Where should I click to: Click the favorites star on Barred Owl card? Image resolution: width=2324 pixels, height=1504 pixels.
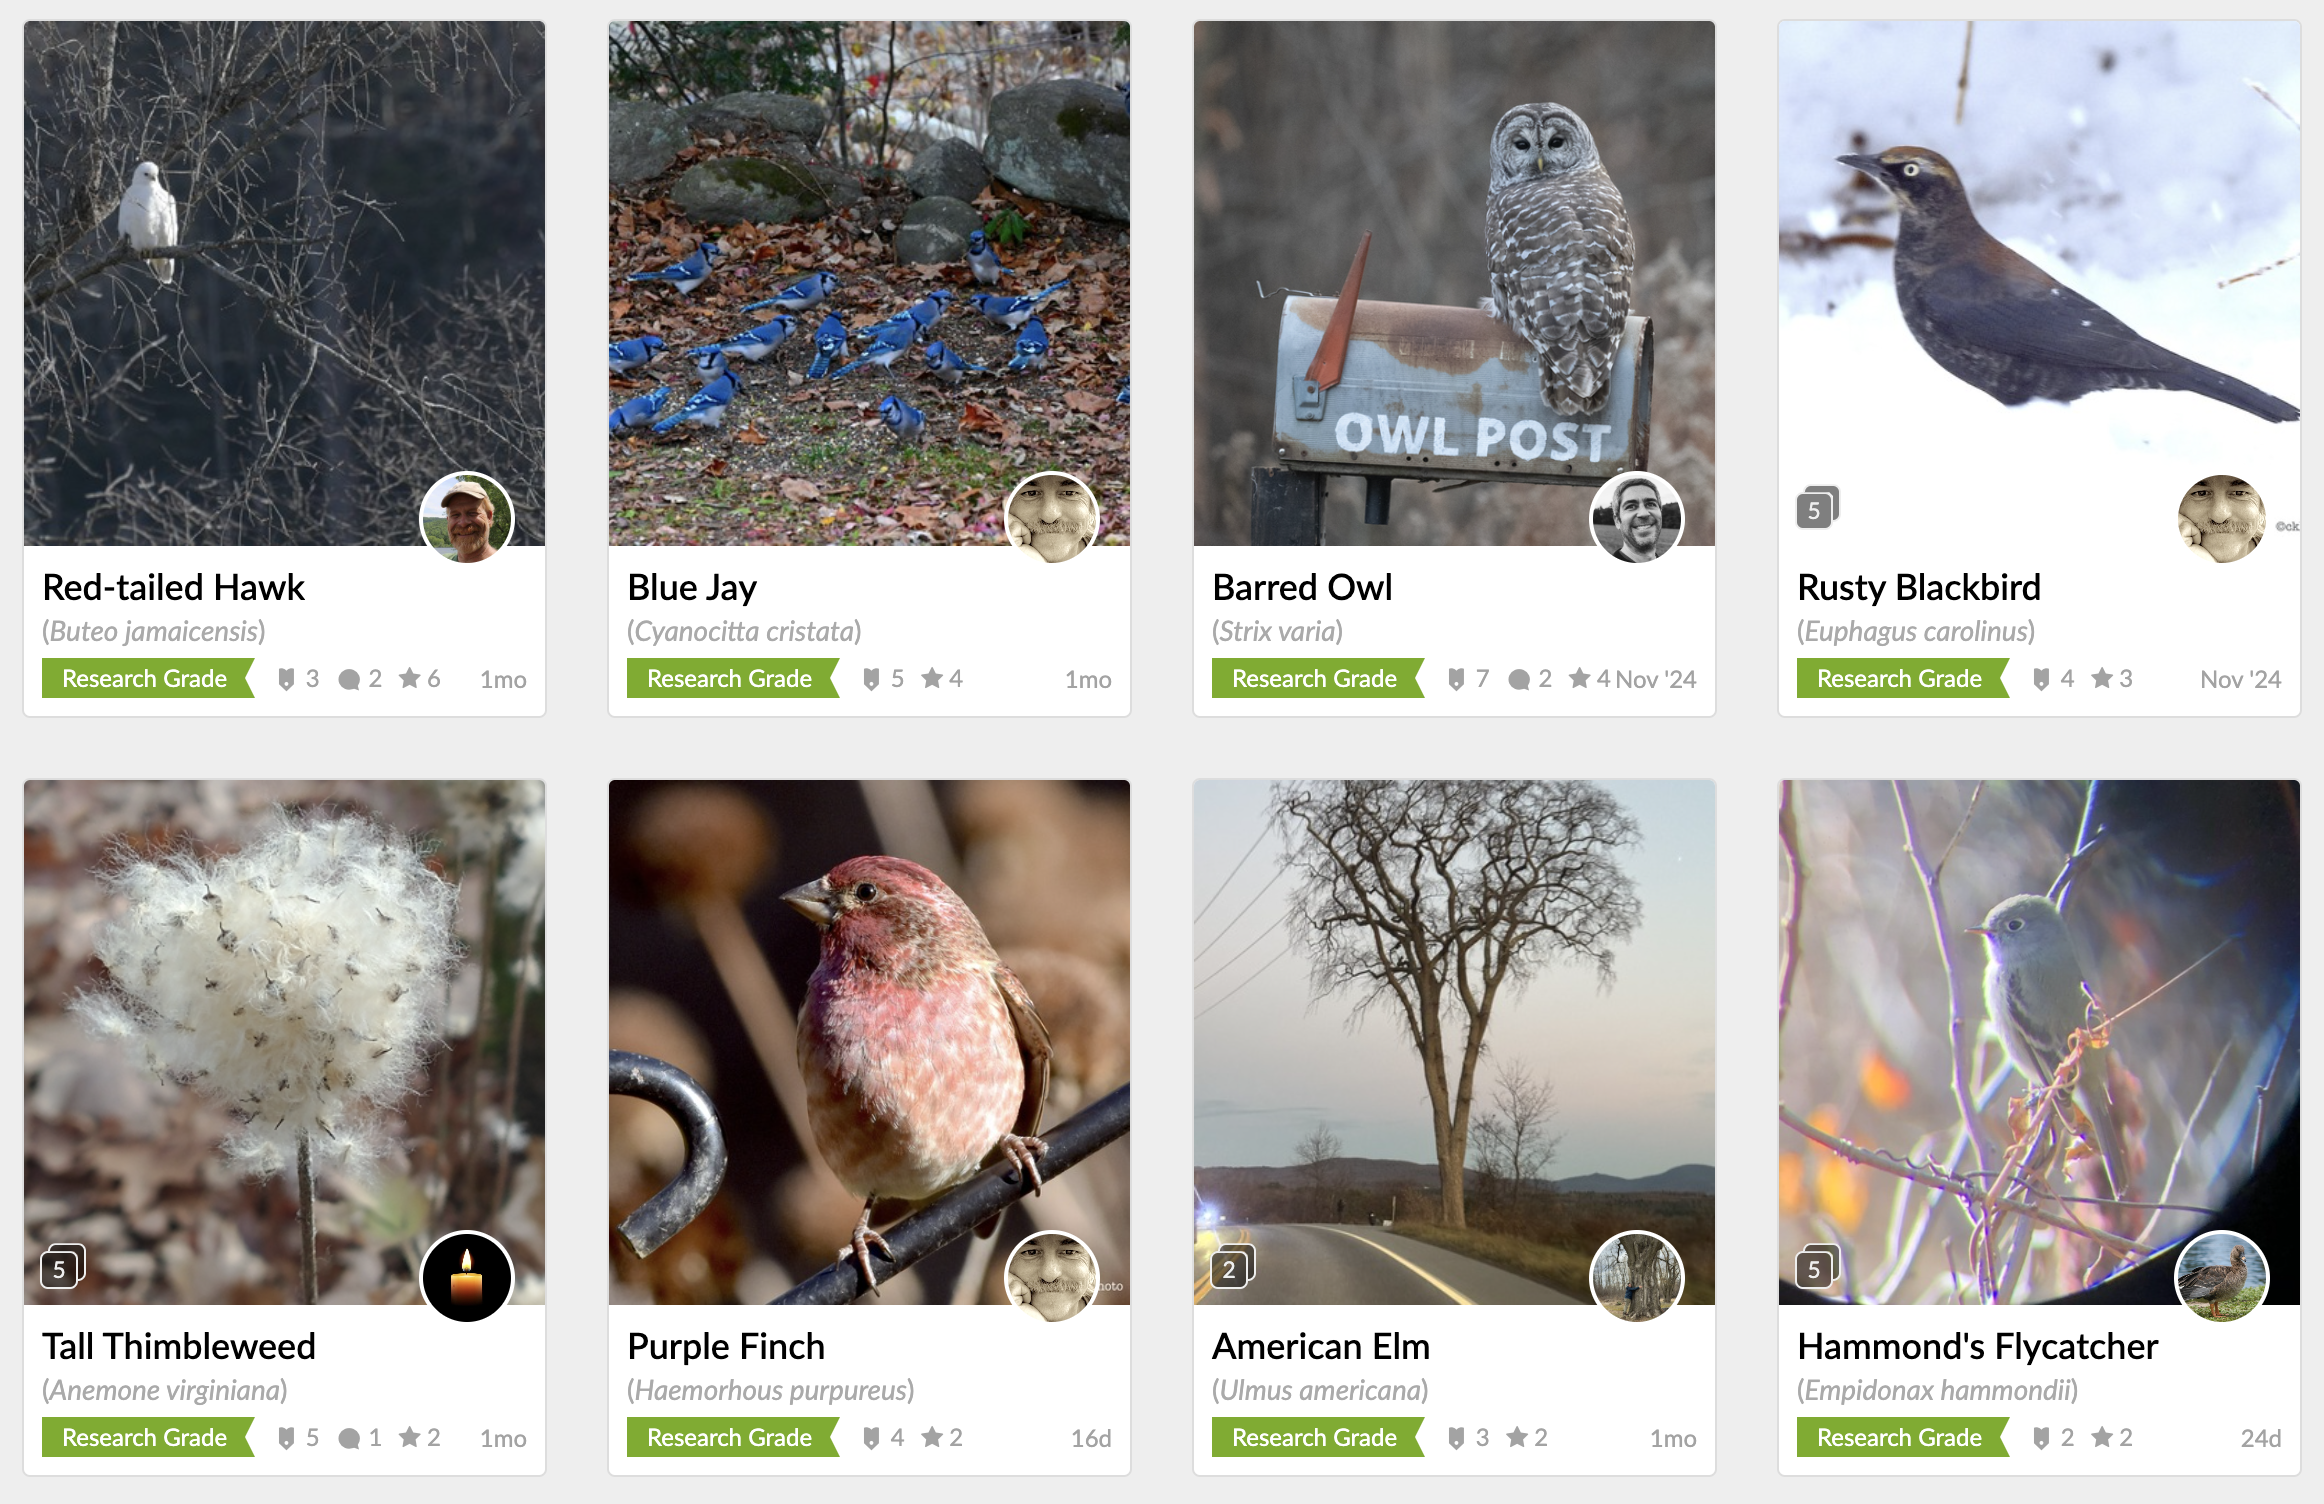1579,679
